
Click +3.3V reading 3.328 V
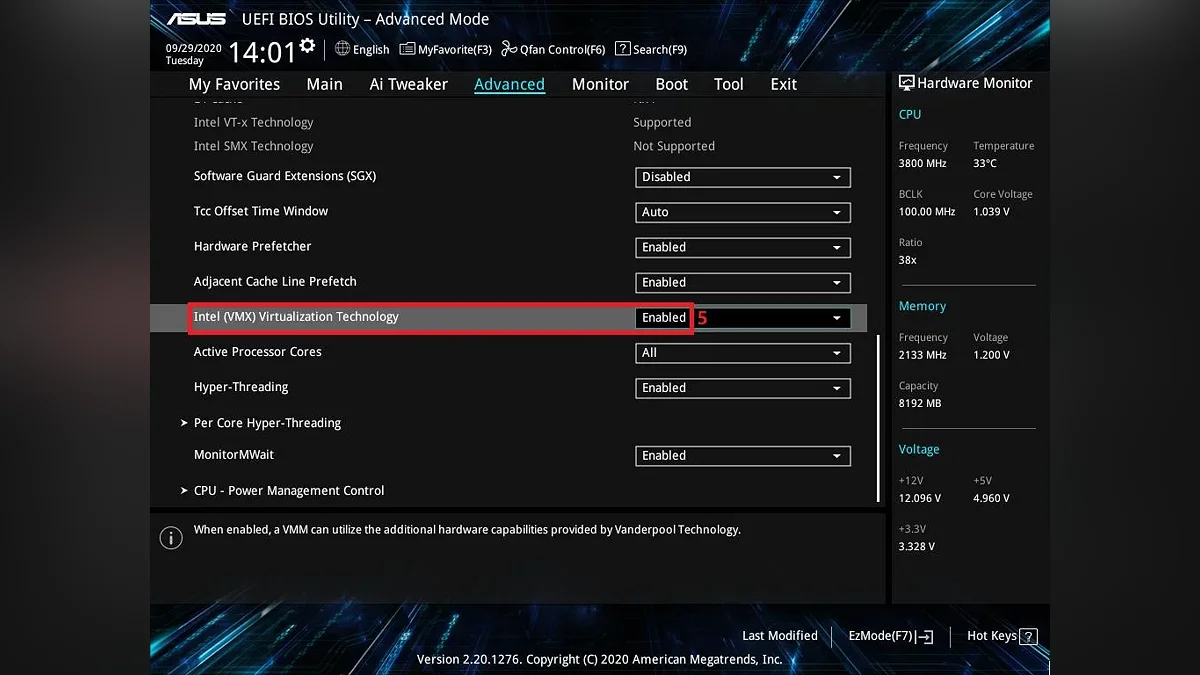(x=917, y=547)
